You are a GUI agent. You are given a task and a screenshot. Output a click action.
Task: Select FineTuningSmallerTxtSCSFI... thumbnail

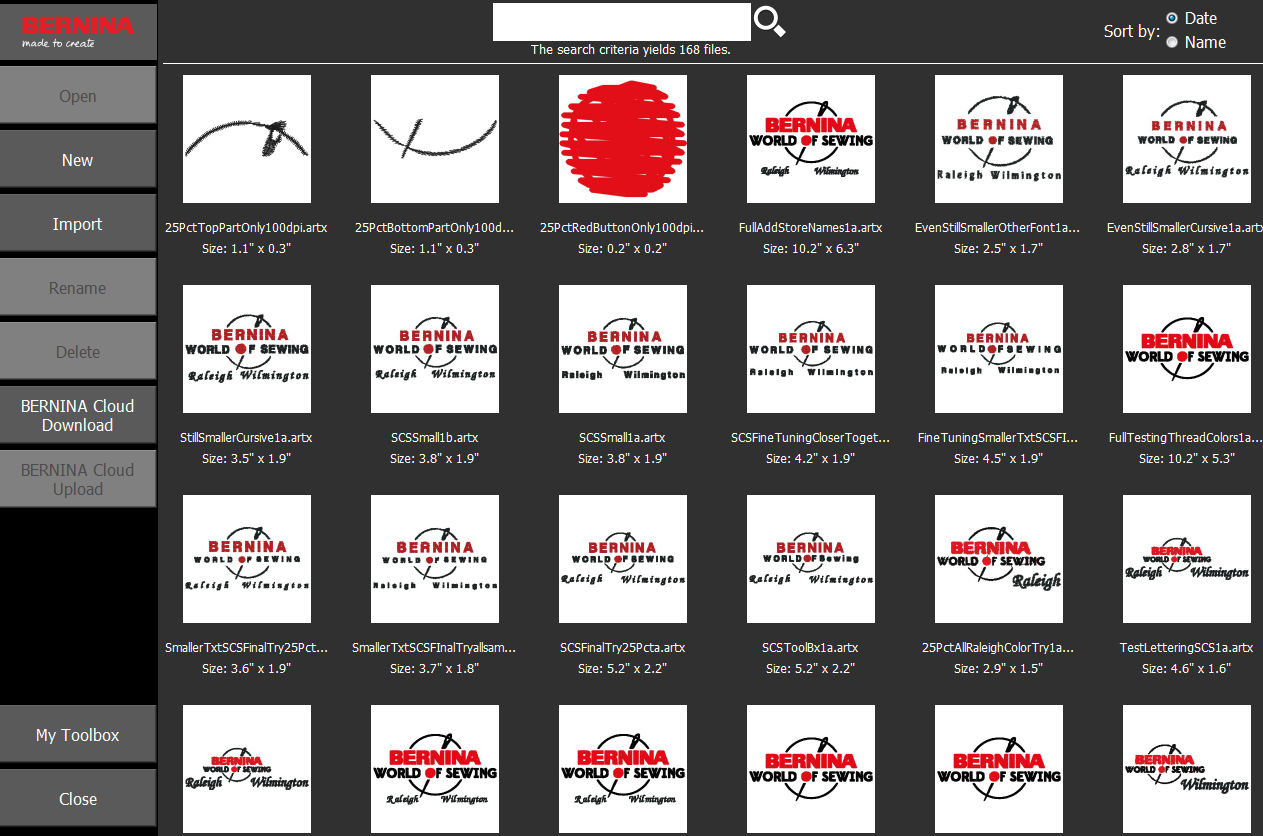coord(999,349)
